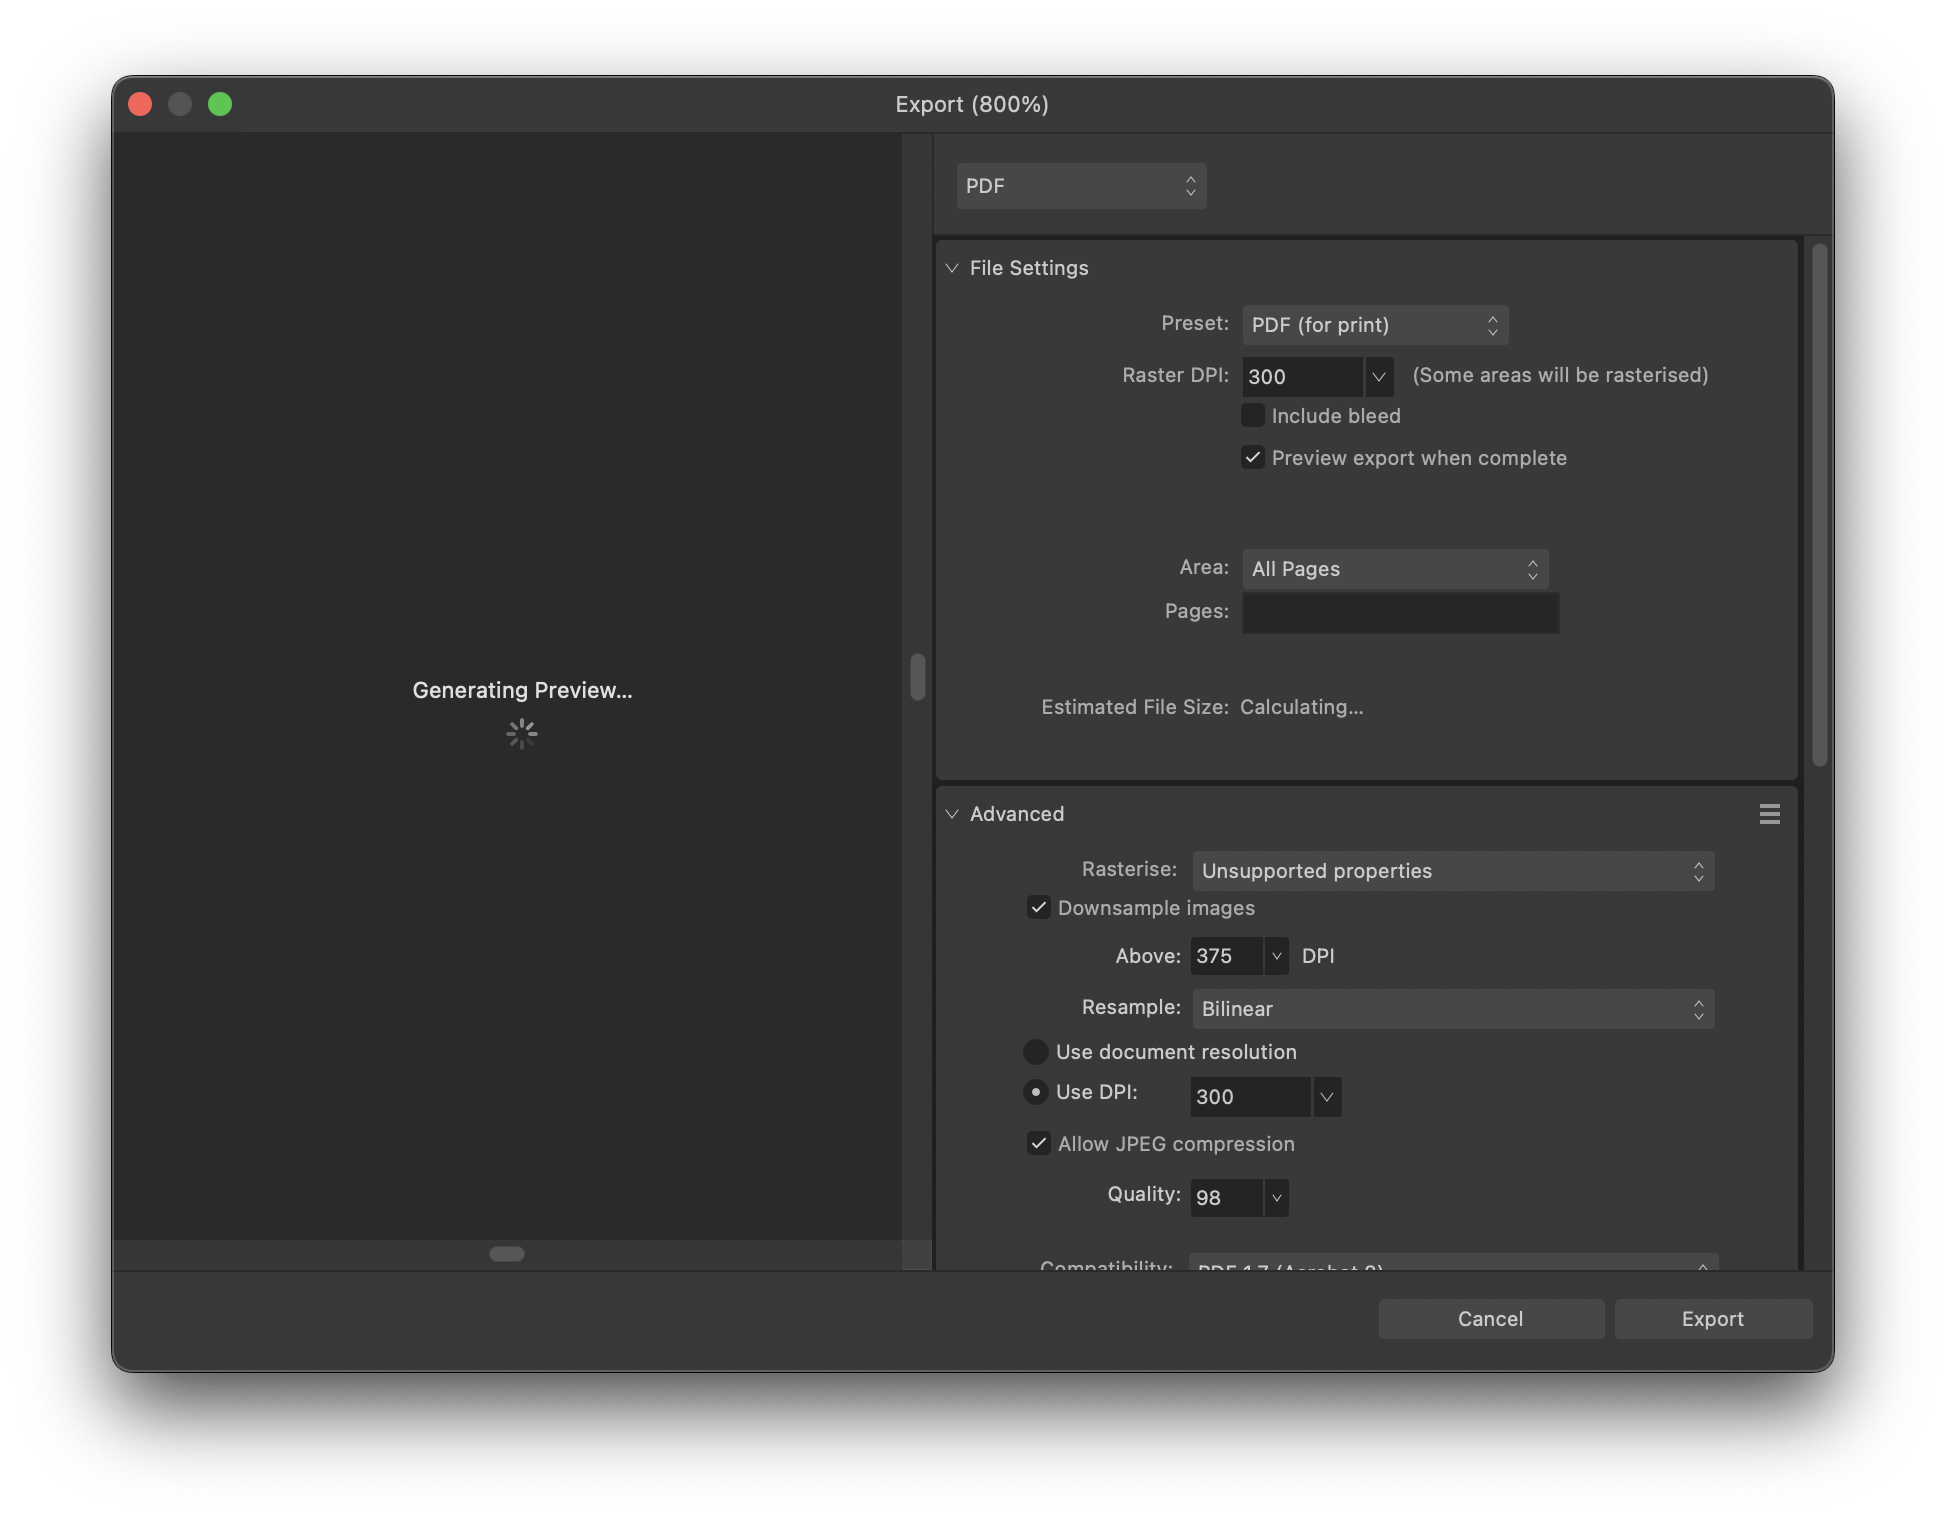Click the Export button
This screenshot has width=1946, height=1520.
point(1713,1318)
